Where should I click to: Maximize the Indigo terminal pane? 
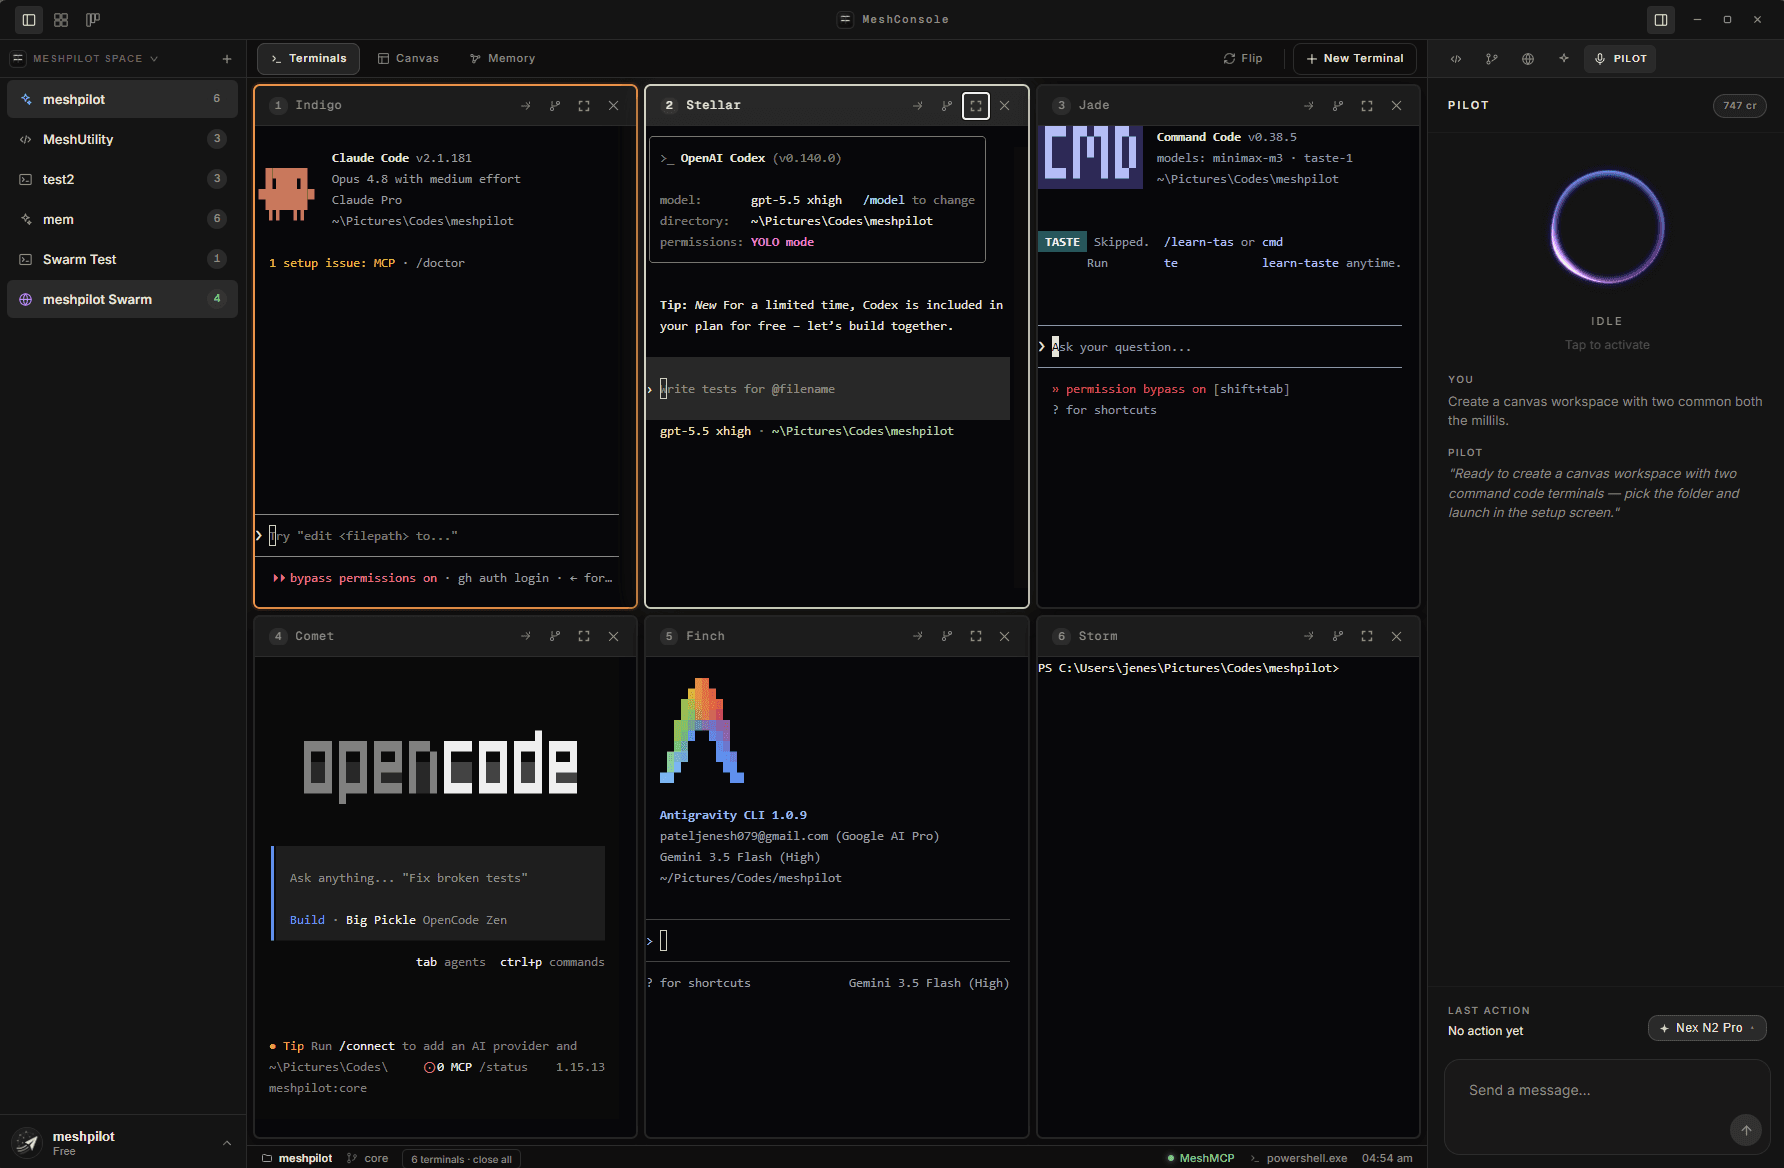[584, 106]
